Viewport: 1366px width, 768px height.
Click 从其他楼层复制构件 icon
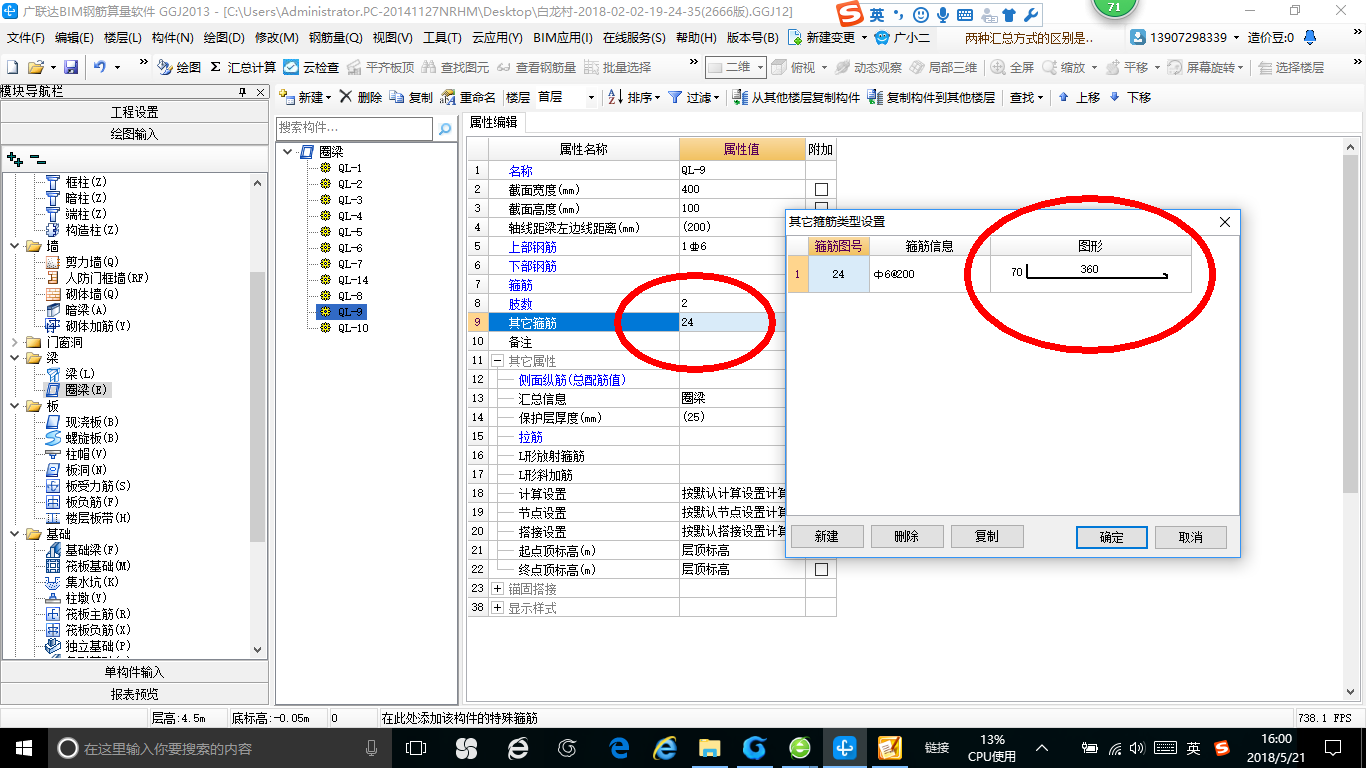739,97
